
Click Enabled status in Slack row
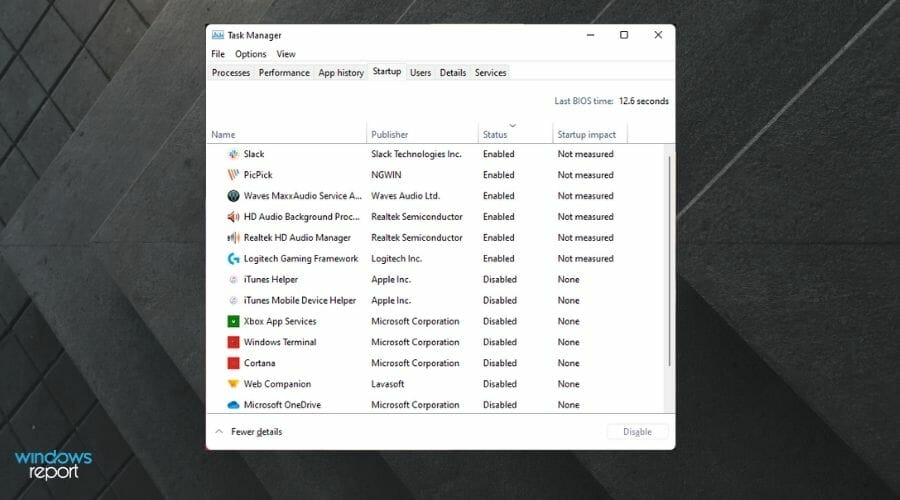498,154
